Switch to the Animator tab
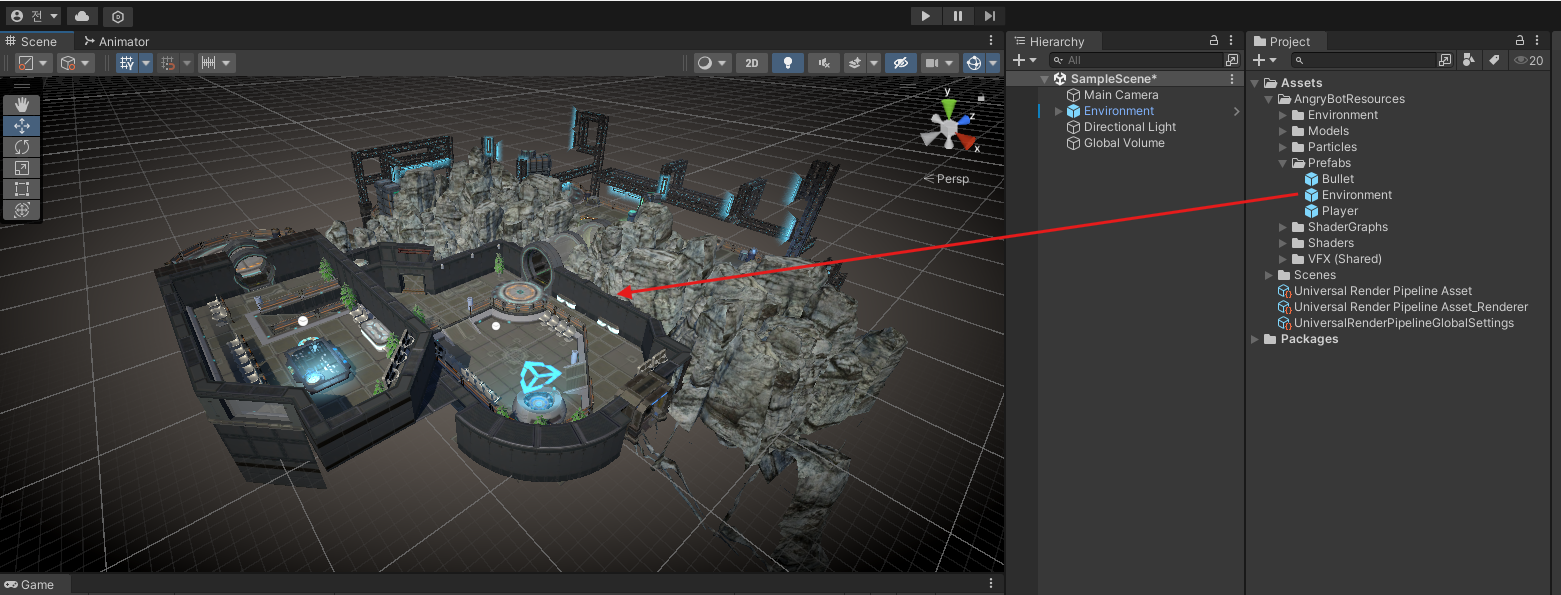The height and width of the screenshot is (595, 1561). point(117,41)
